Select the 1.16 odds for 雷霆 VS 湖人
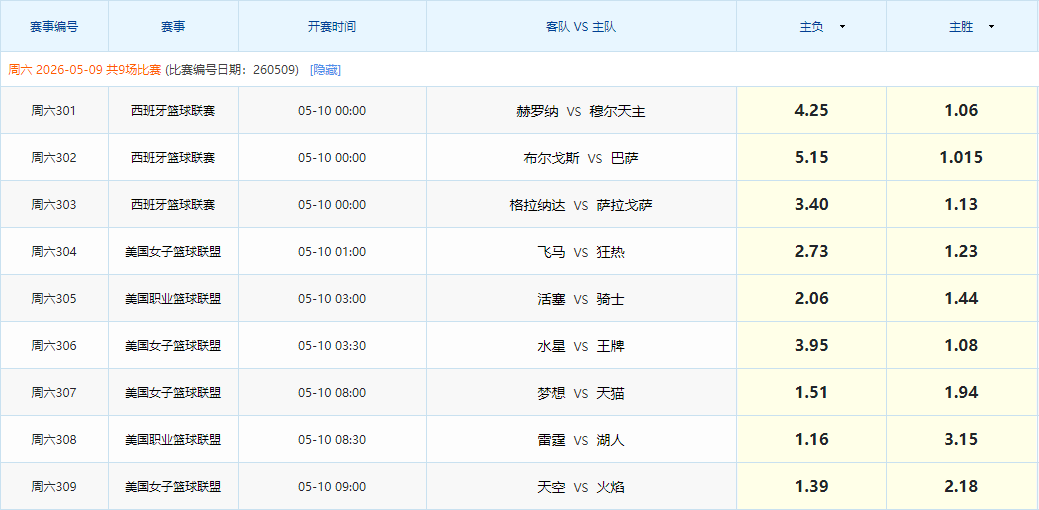This screenshot has width=1039, height=510. click(812, 440)
